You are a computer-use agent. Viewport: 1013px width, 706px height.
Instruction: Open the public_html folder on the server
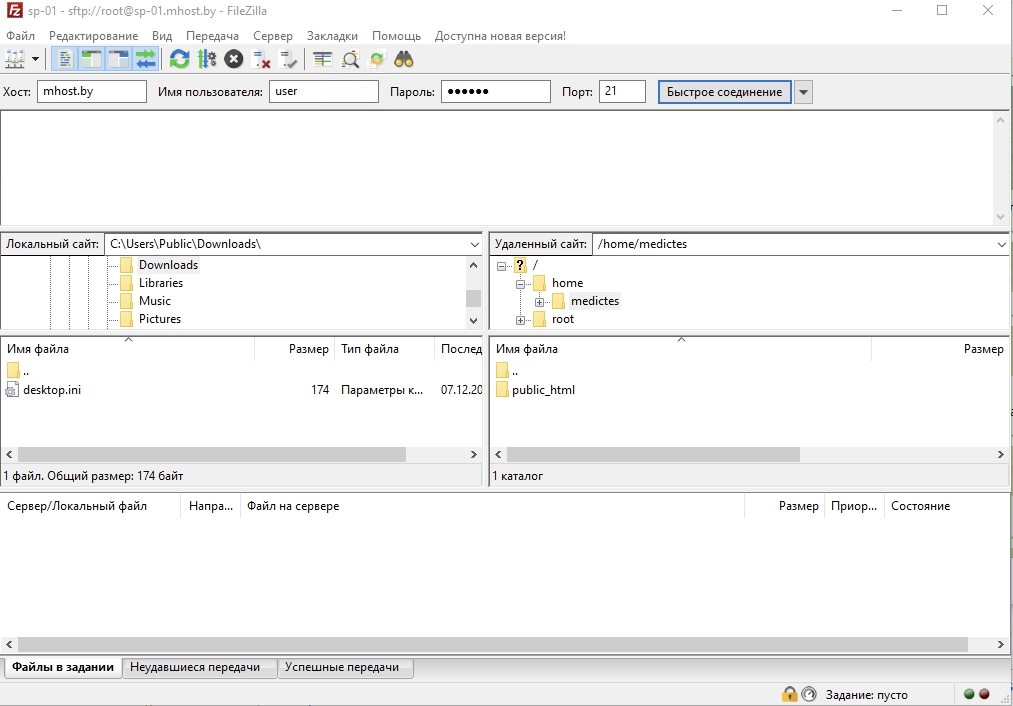tap(543, 390)
